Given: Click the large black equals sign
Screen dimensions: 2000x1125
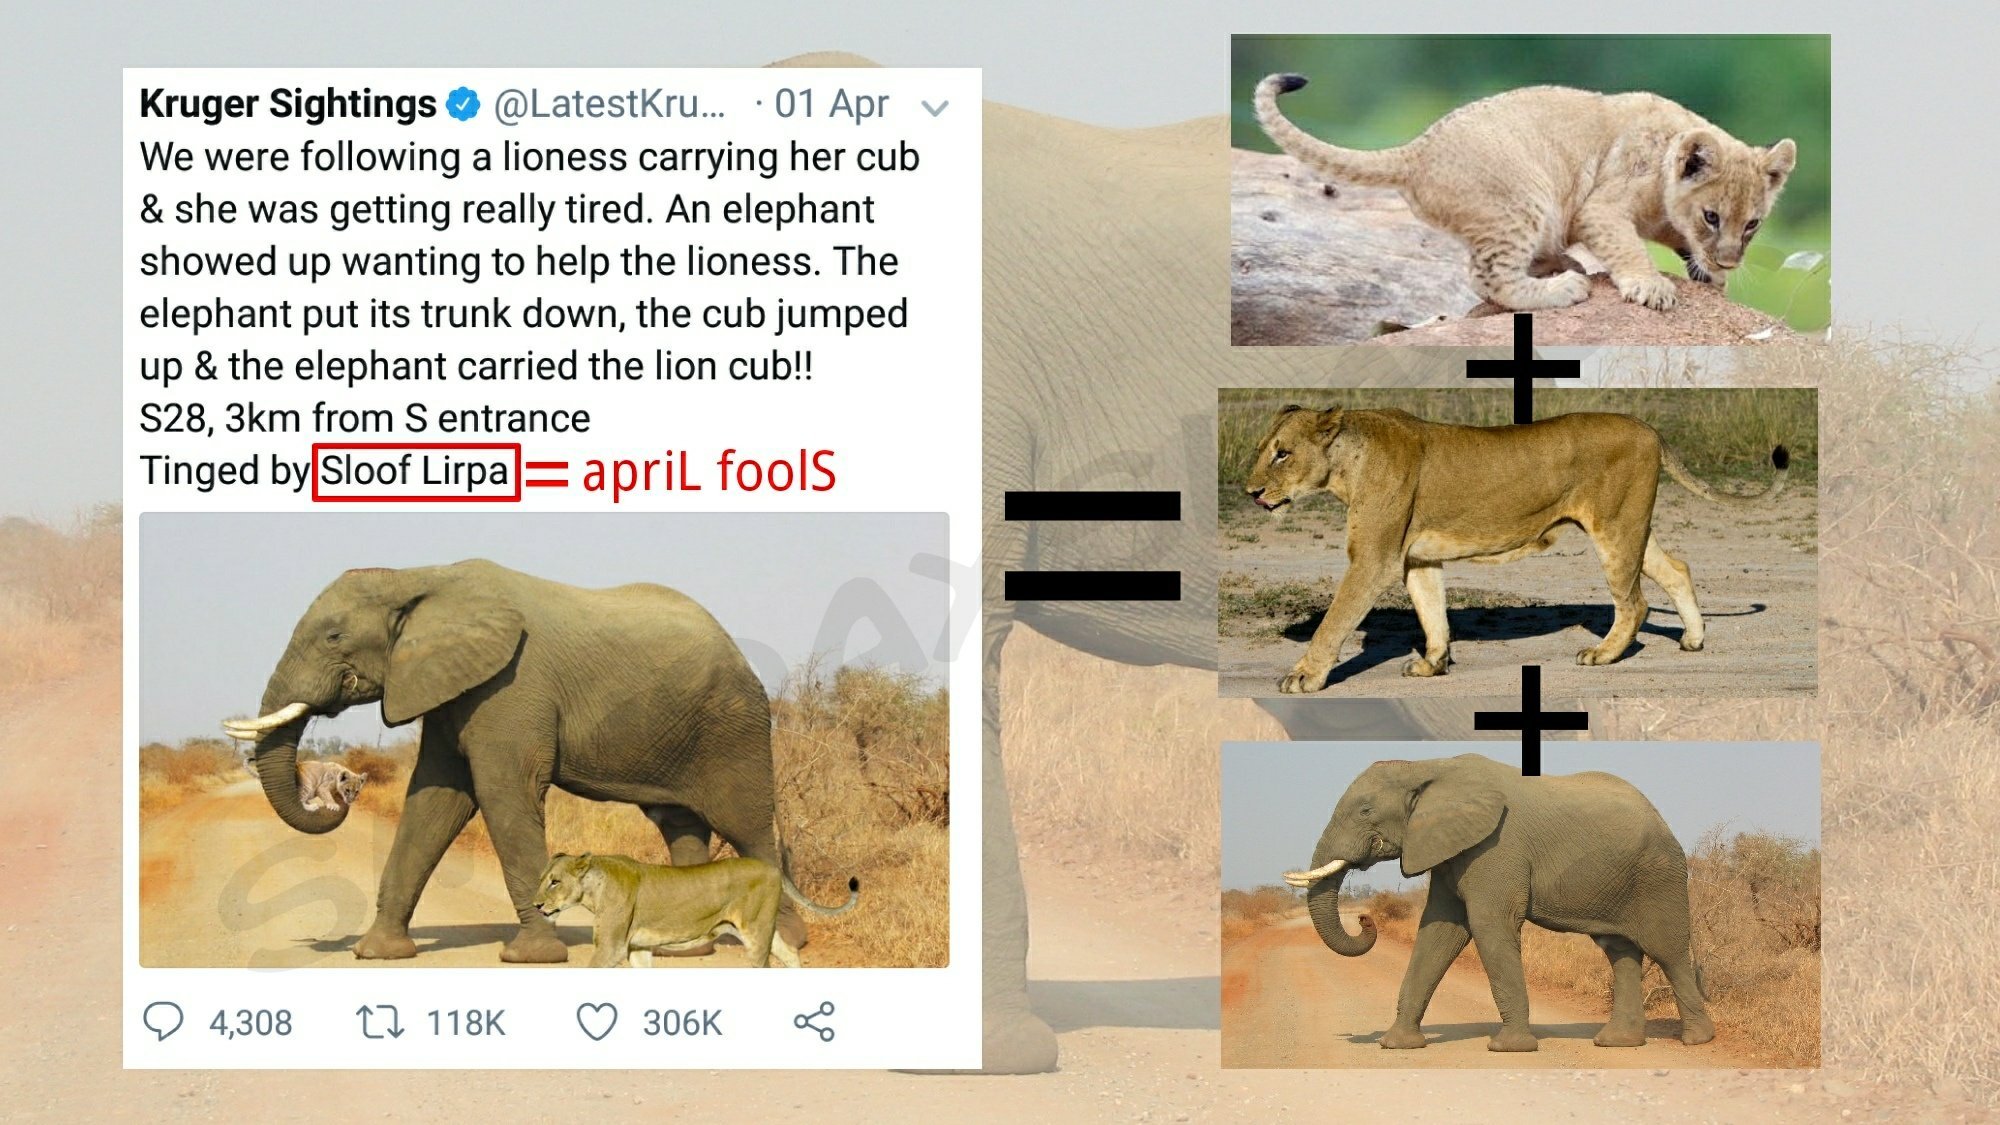Looking at the screenshot, I should (x=1092, y=546).
